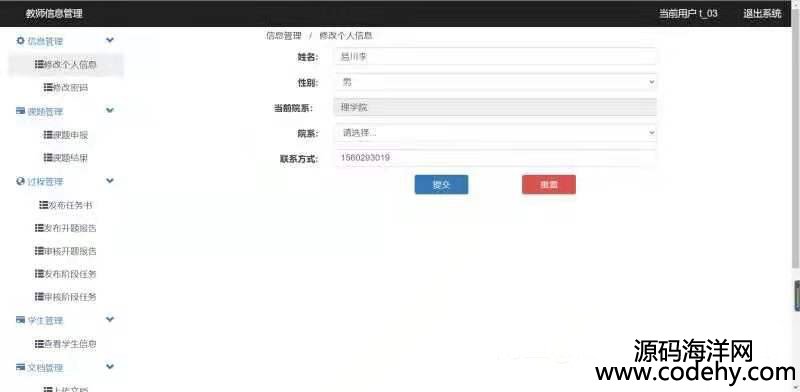Click the list icon of 审核开题报告
This screenshot has width=800, height=392.
pos(39,251)
